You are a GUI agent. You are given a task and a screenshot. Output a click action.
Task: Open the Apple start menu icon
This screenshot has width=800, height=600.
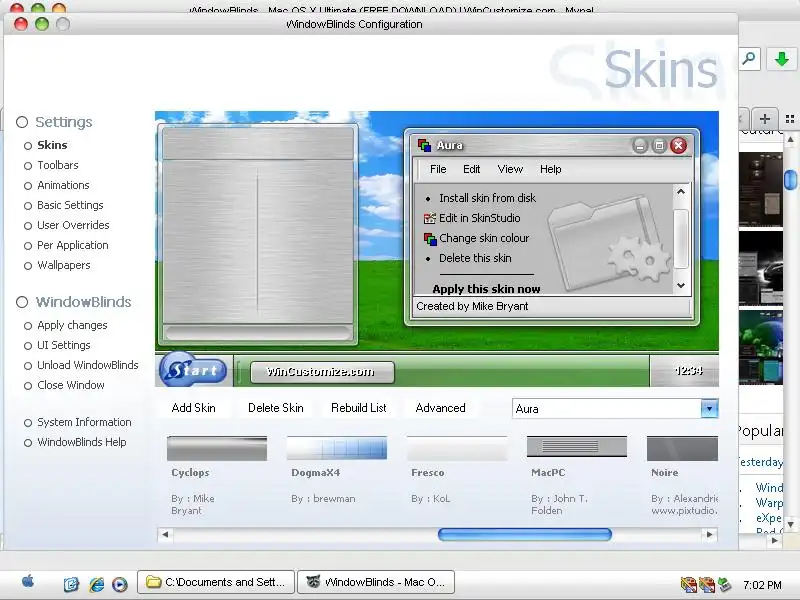point(29,581)
